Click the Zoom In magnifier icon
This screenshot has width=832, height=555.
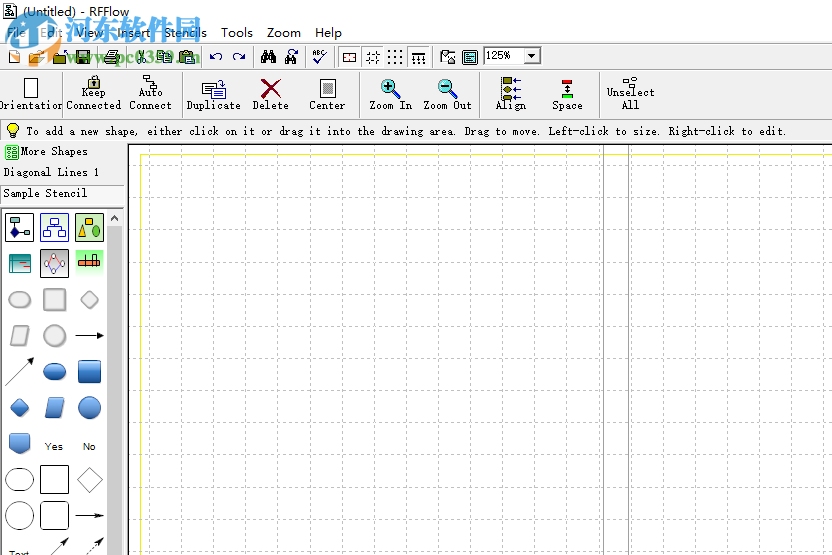pos(390,90)
